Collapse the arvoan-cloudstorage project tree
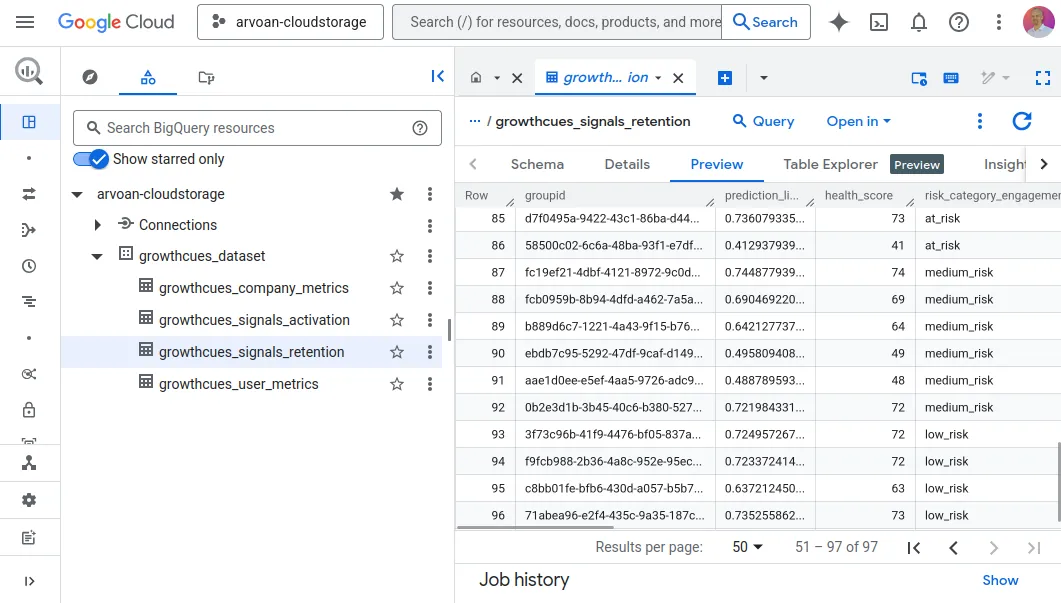The width and height of the screenshot is (1061, 603). point(77,194)
